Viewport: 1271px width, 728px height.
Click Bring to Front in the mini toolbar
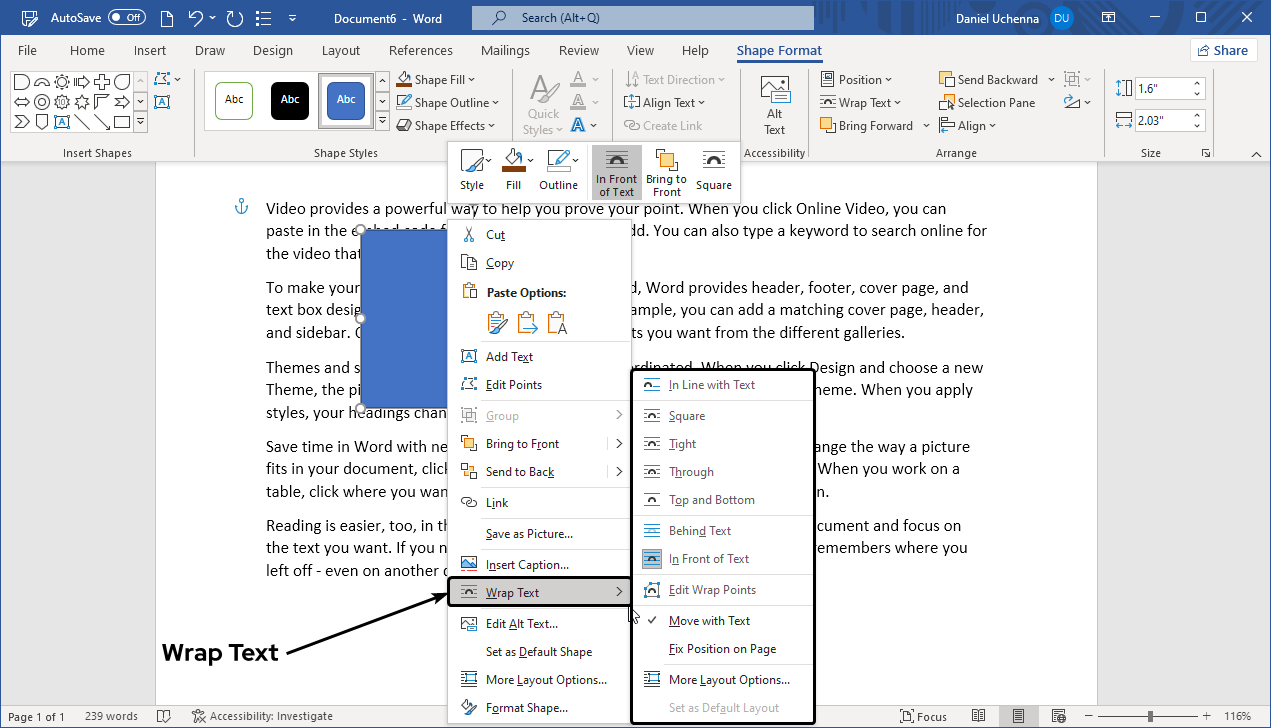pos(666,170)
